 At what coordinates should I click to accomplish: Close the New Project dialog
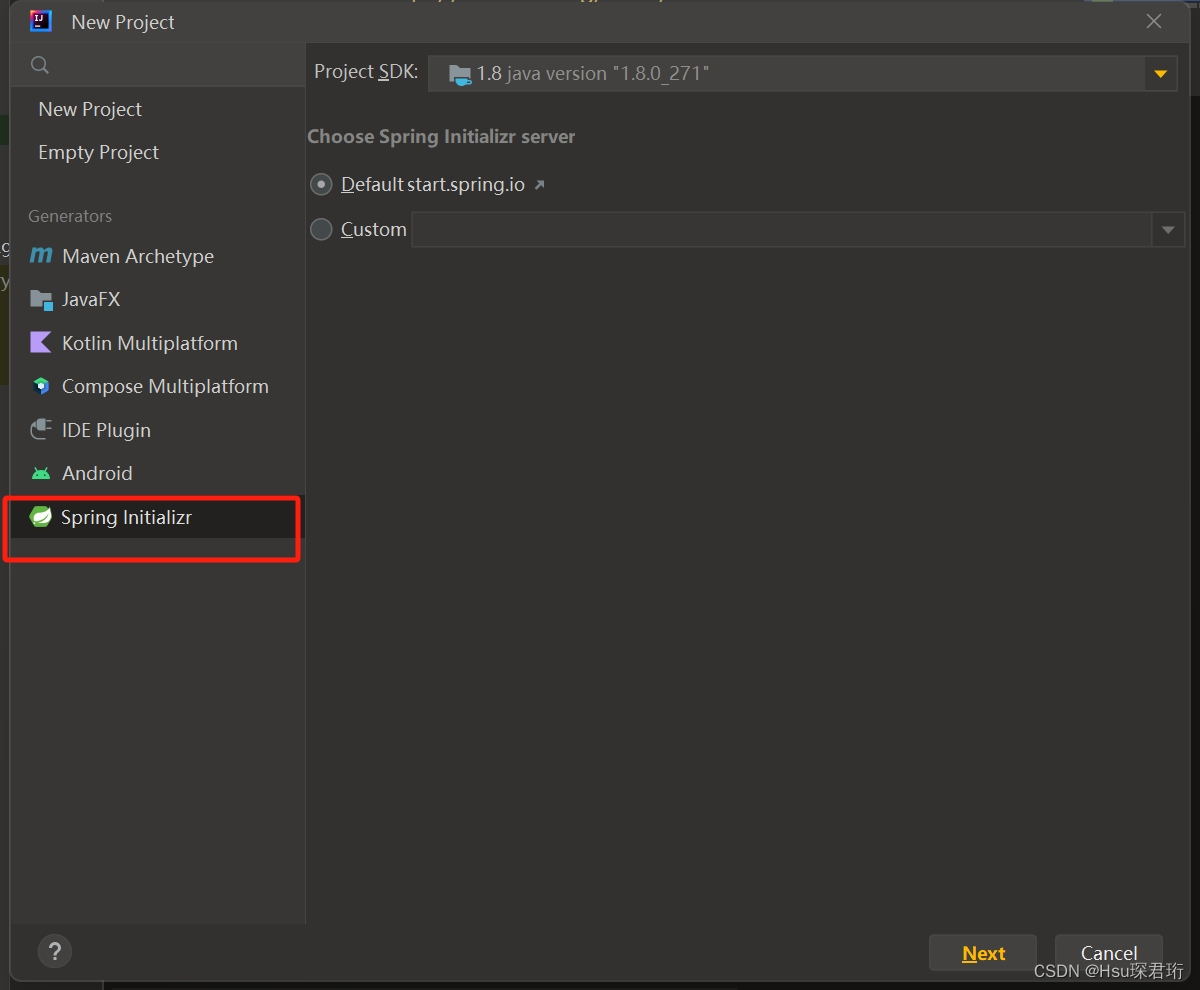pyautogui.click(x=1154, y=21)
